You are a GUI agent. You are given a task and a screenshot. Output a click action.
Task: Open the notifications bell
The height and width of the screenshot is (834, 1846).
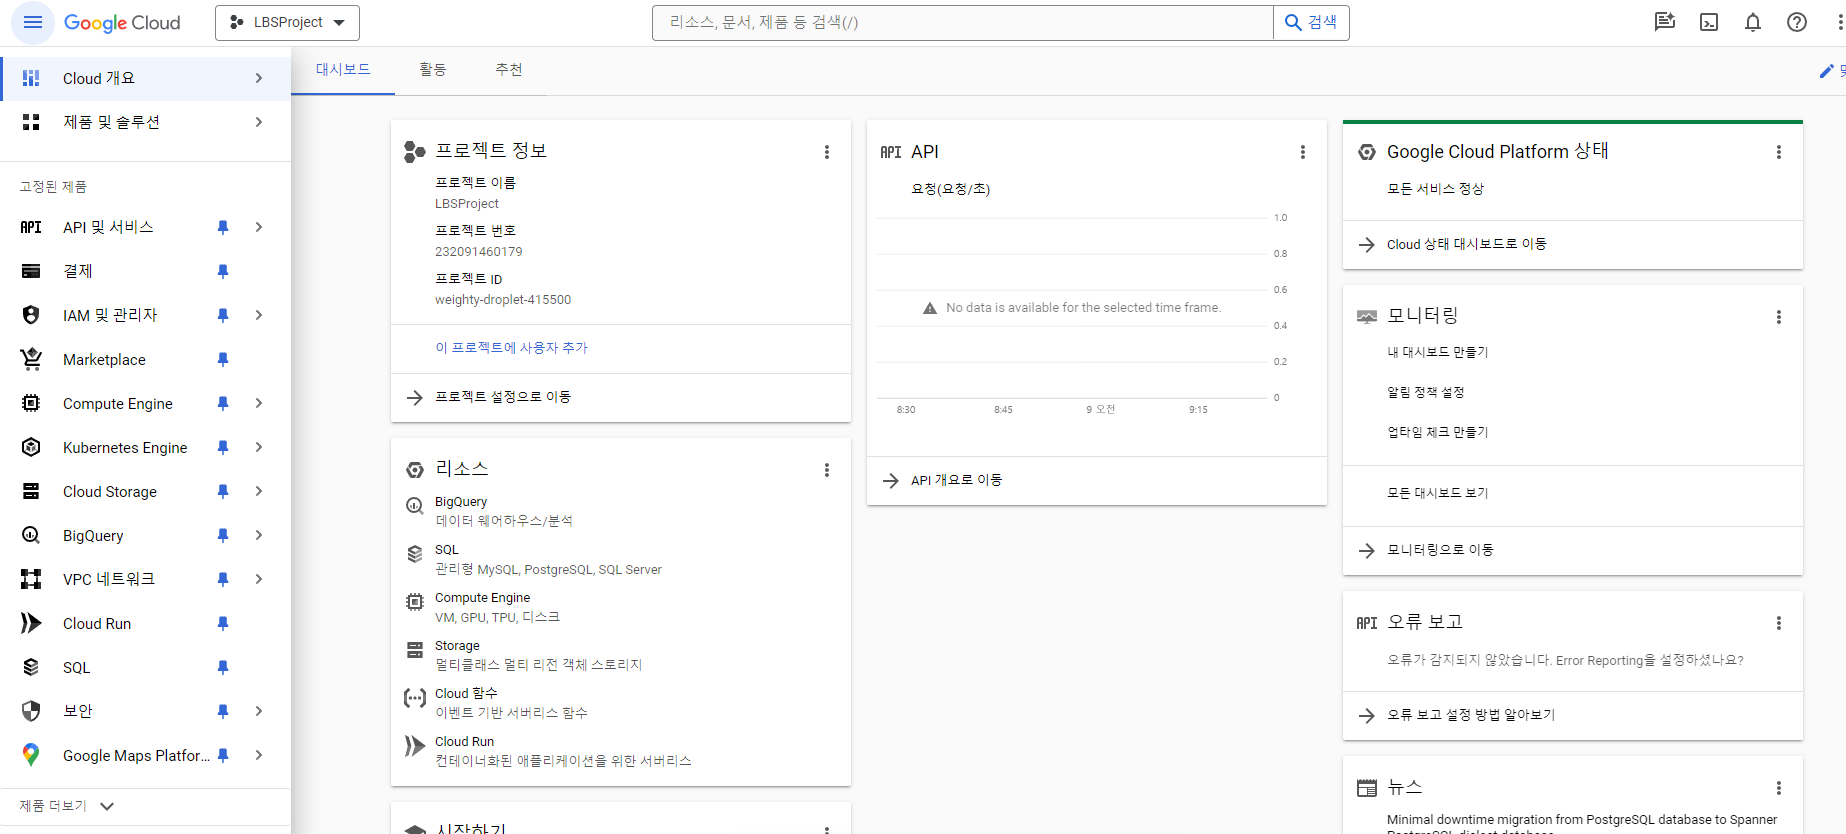pos(1753,22)
